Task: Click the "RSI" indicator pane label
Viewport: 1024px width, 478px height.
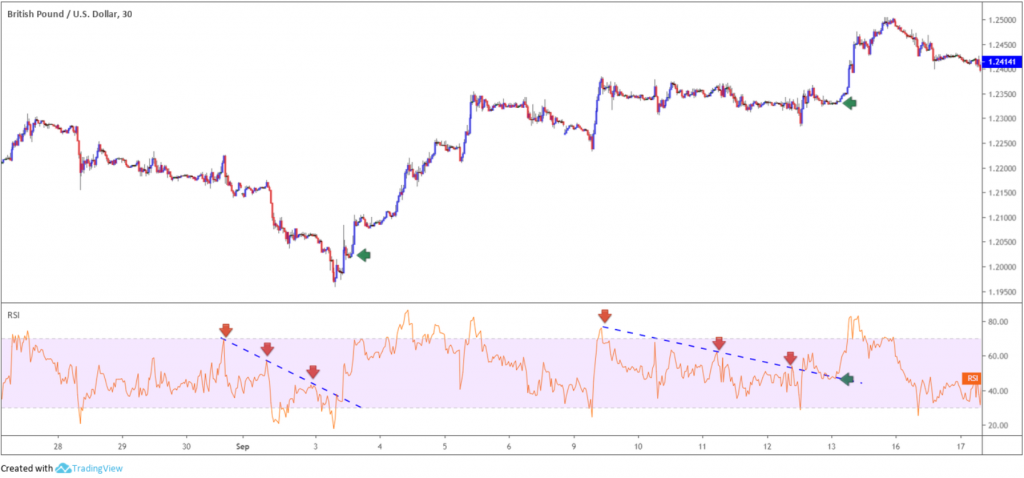Action: tap(13, 315)
